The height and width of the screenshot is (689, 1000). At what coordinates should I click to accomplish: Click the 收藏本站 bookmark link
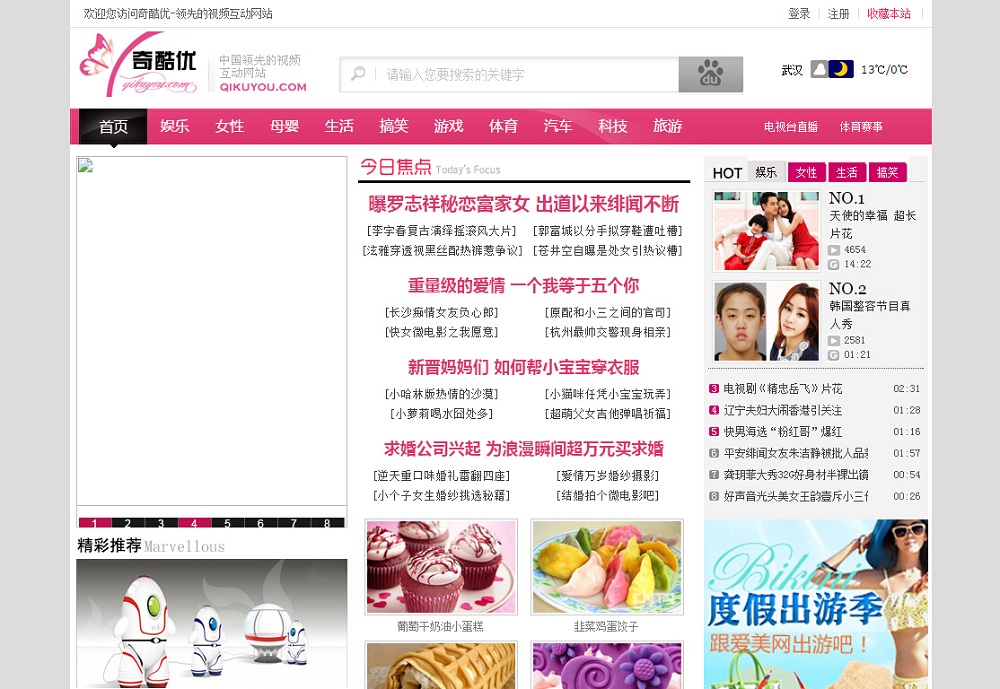point(889,13)
